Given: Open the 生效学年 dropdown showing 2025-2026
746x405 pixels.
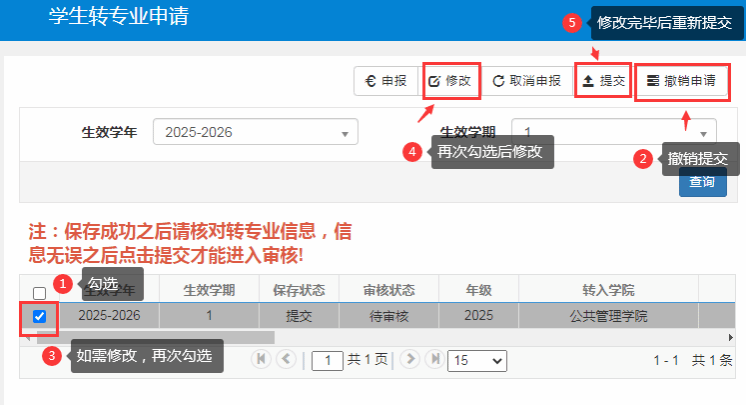Looking at the screenshot, I should coord(255,132).
